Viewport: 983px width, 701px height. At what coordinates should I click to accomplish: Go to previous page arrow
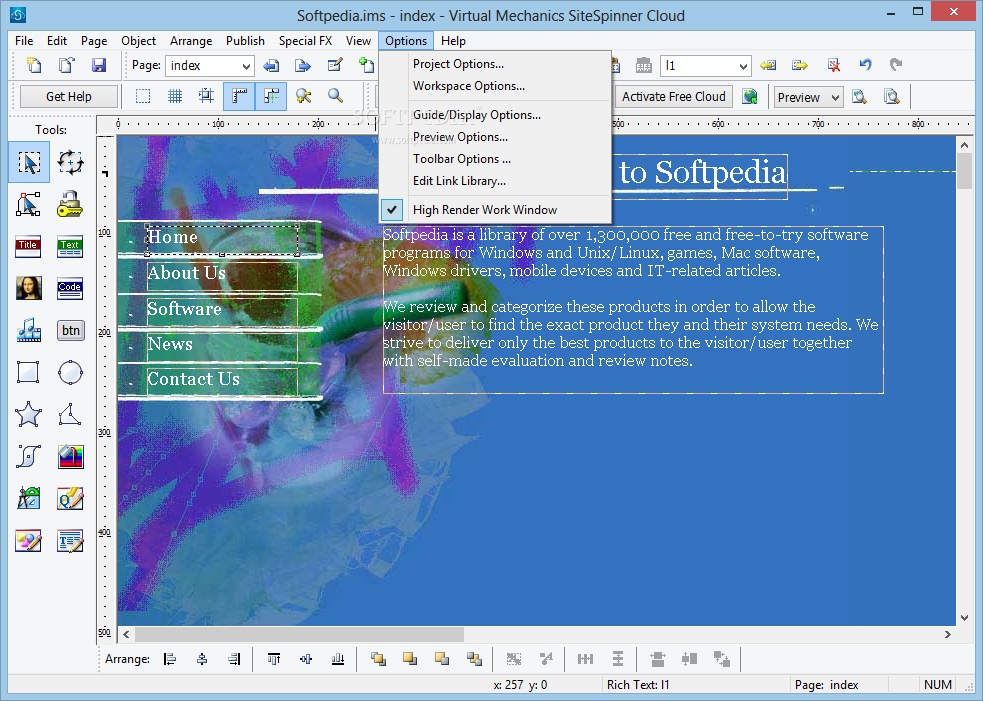pyautogui.click(x=271, y=65)
